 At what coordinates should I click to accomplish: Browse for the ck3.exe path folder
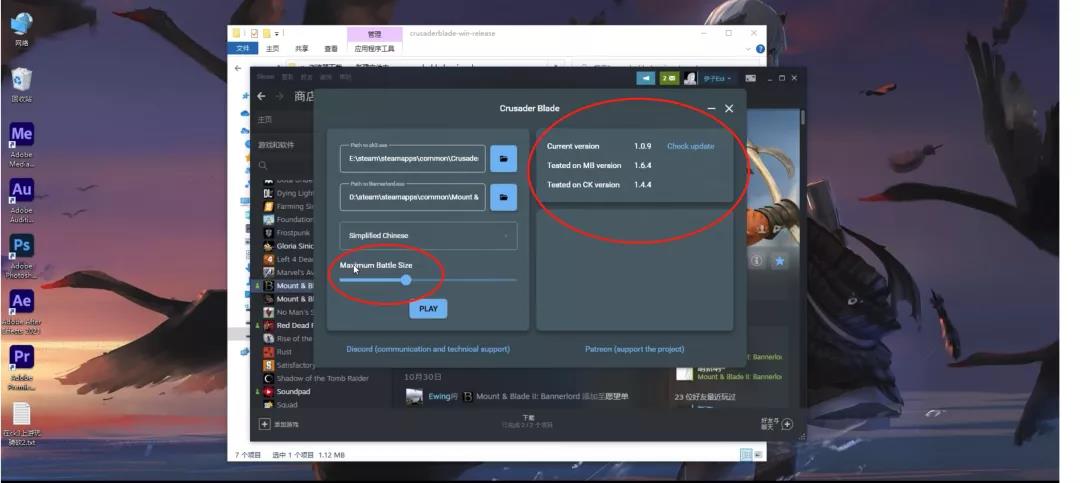click(503, 158)
